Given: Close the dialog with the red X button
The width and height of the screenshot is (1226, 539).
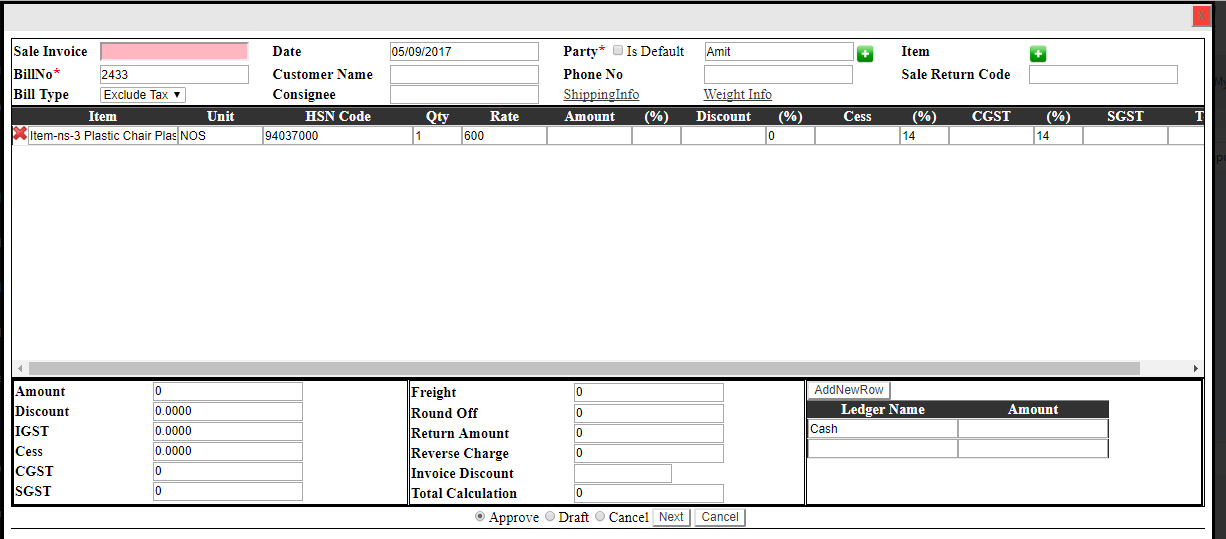Looking at the screenshot, I should coord(1201,16).
